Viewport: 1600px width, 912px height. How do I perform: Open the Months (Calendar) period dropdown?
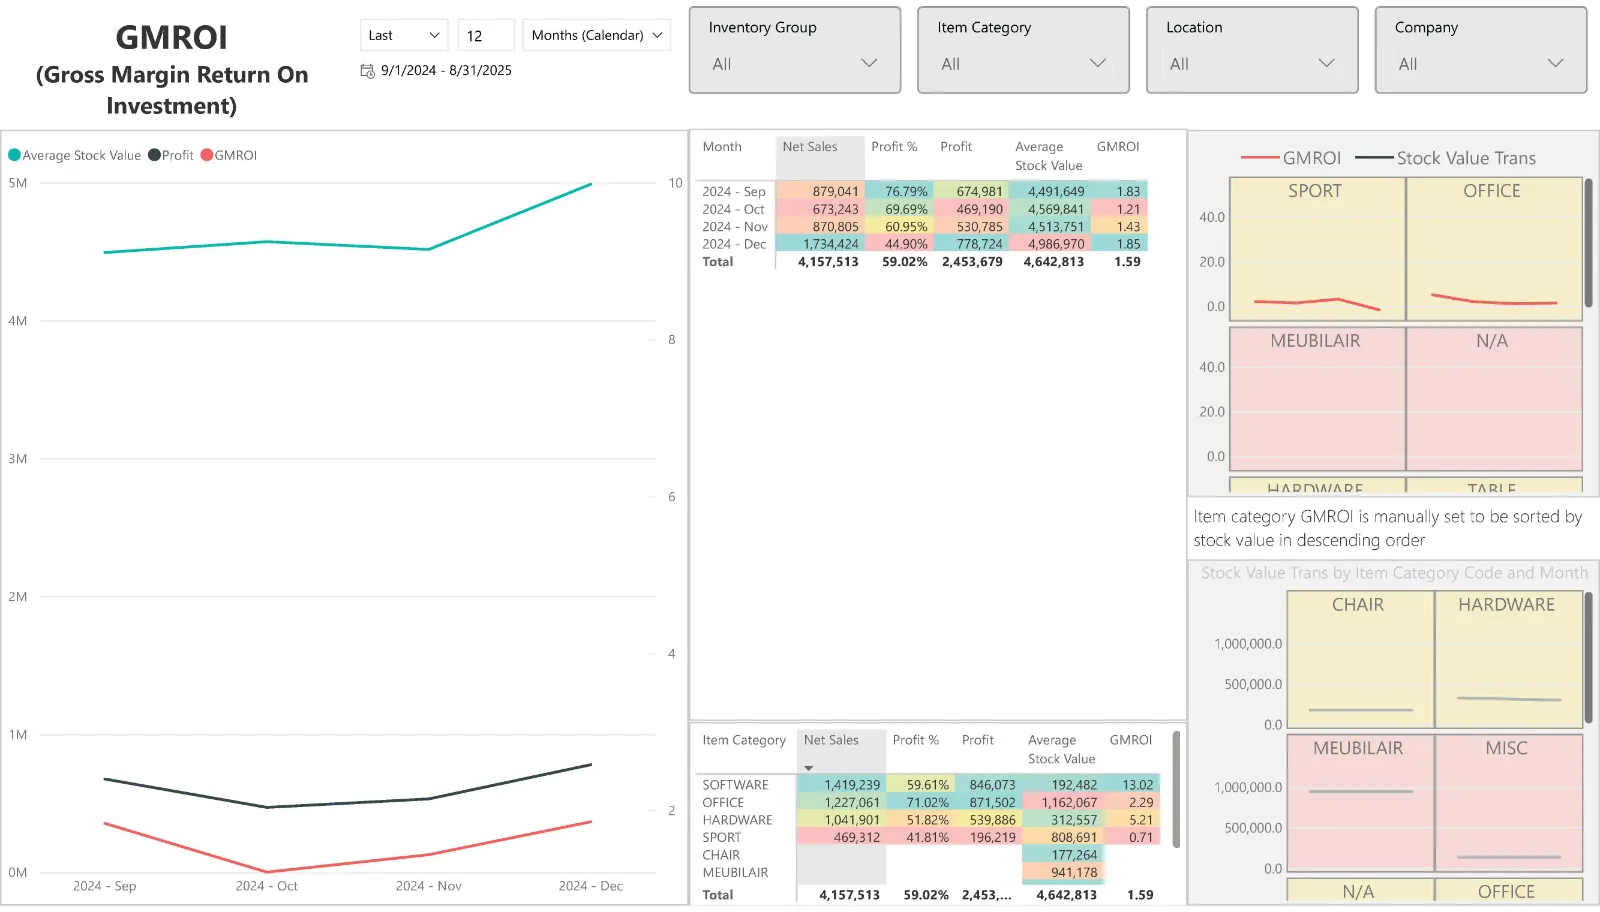point(596,35)
